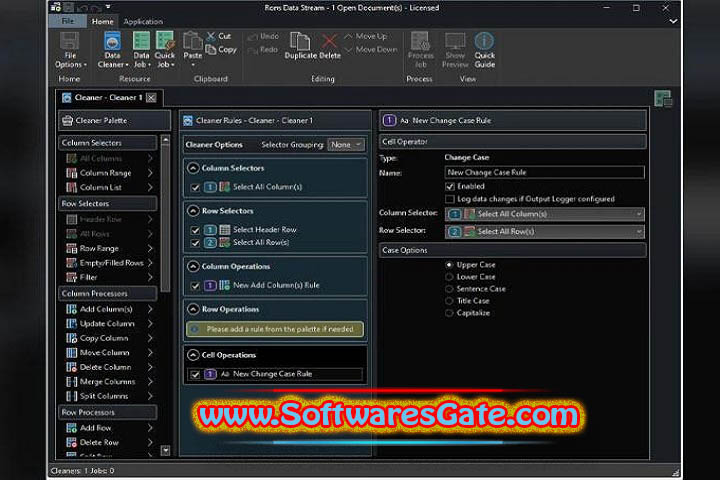Select Delete Column palette item
The width and height of the screenshot is (720, 480).
[109, 367]
